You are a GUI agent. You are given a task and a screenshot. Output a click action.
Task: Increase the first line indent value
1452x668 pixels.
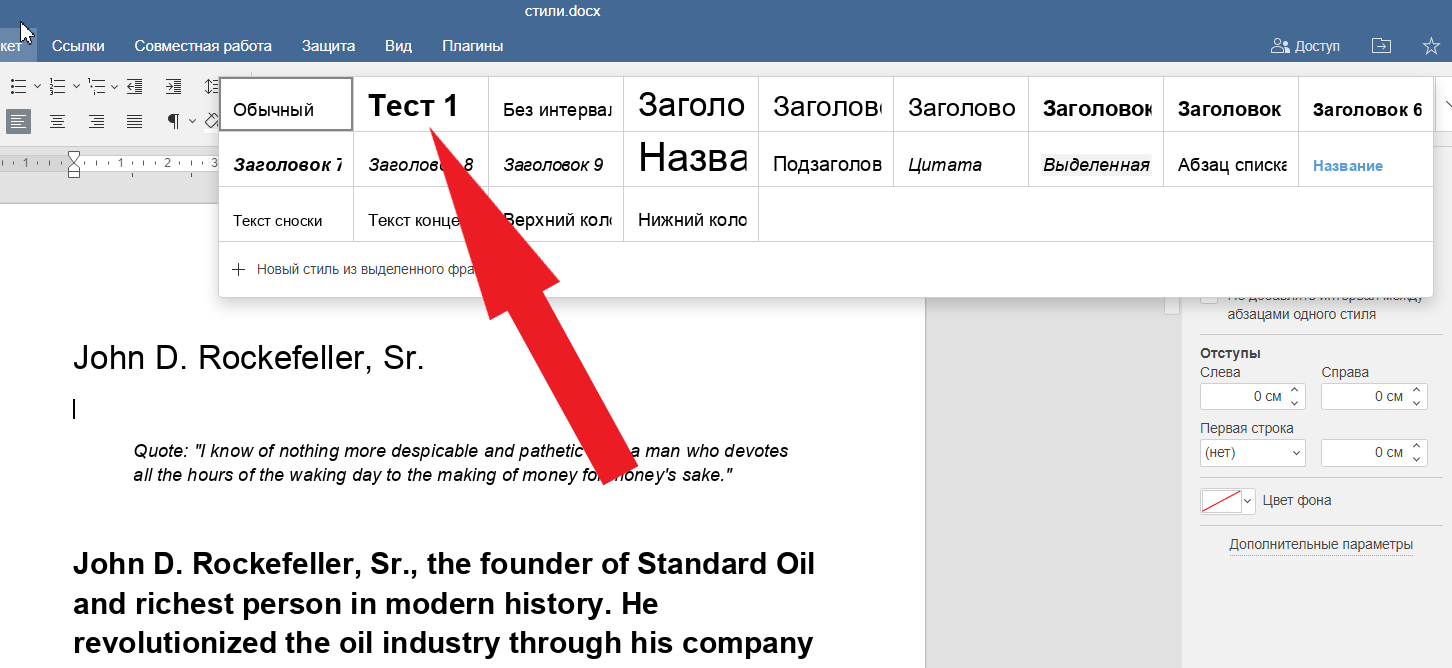1415,446
